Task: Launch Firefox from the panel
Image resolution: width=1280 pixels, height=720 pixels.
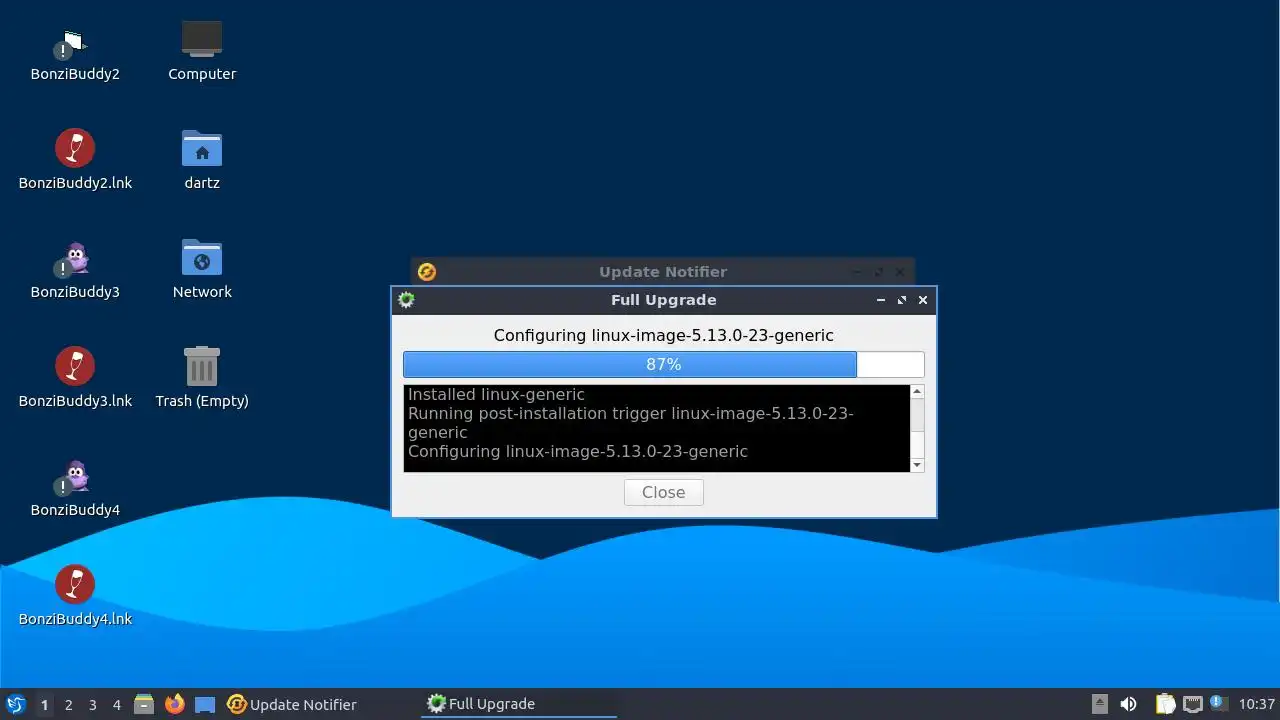Action: coord(174,704)
